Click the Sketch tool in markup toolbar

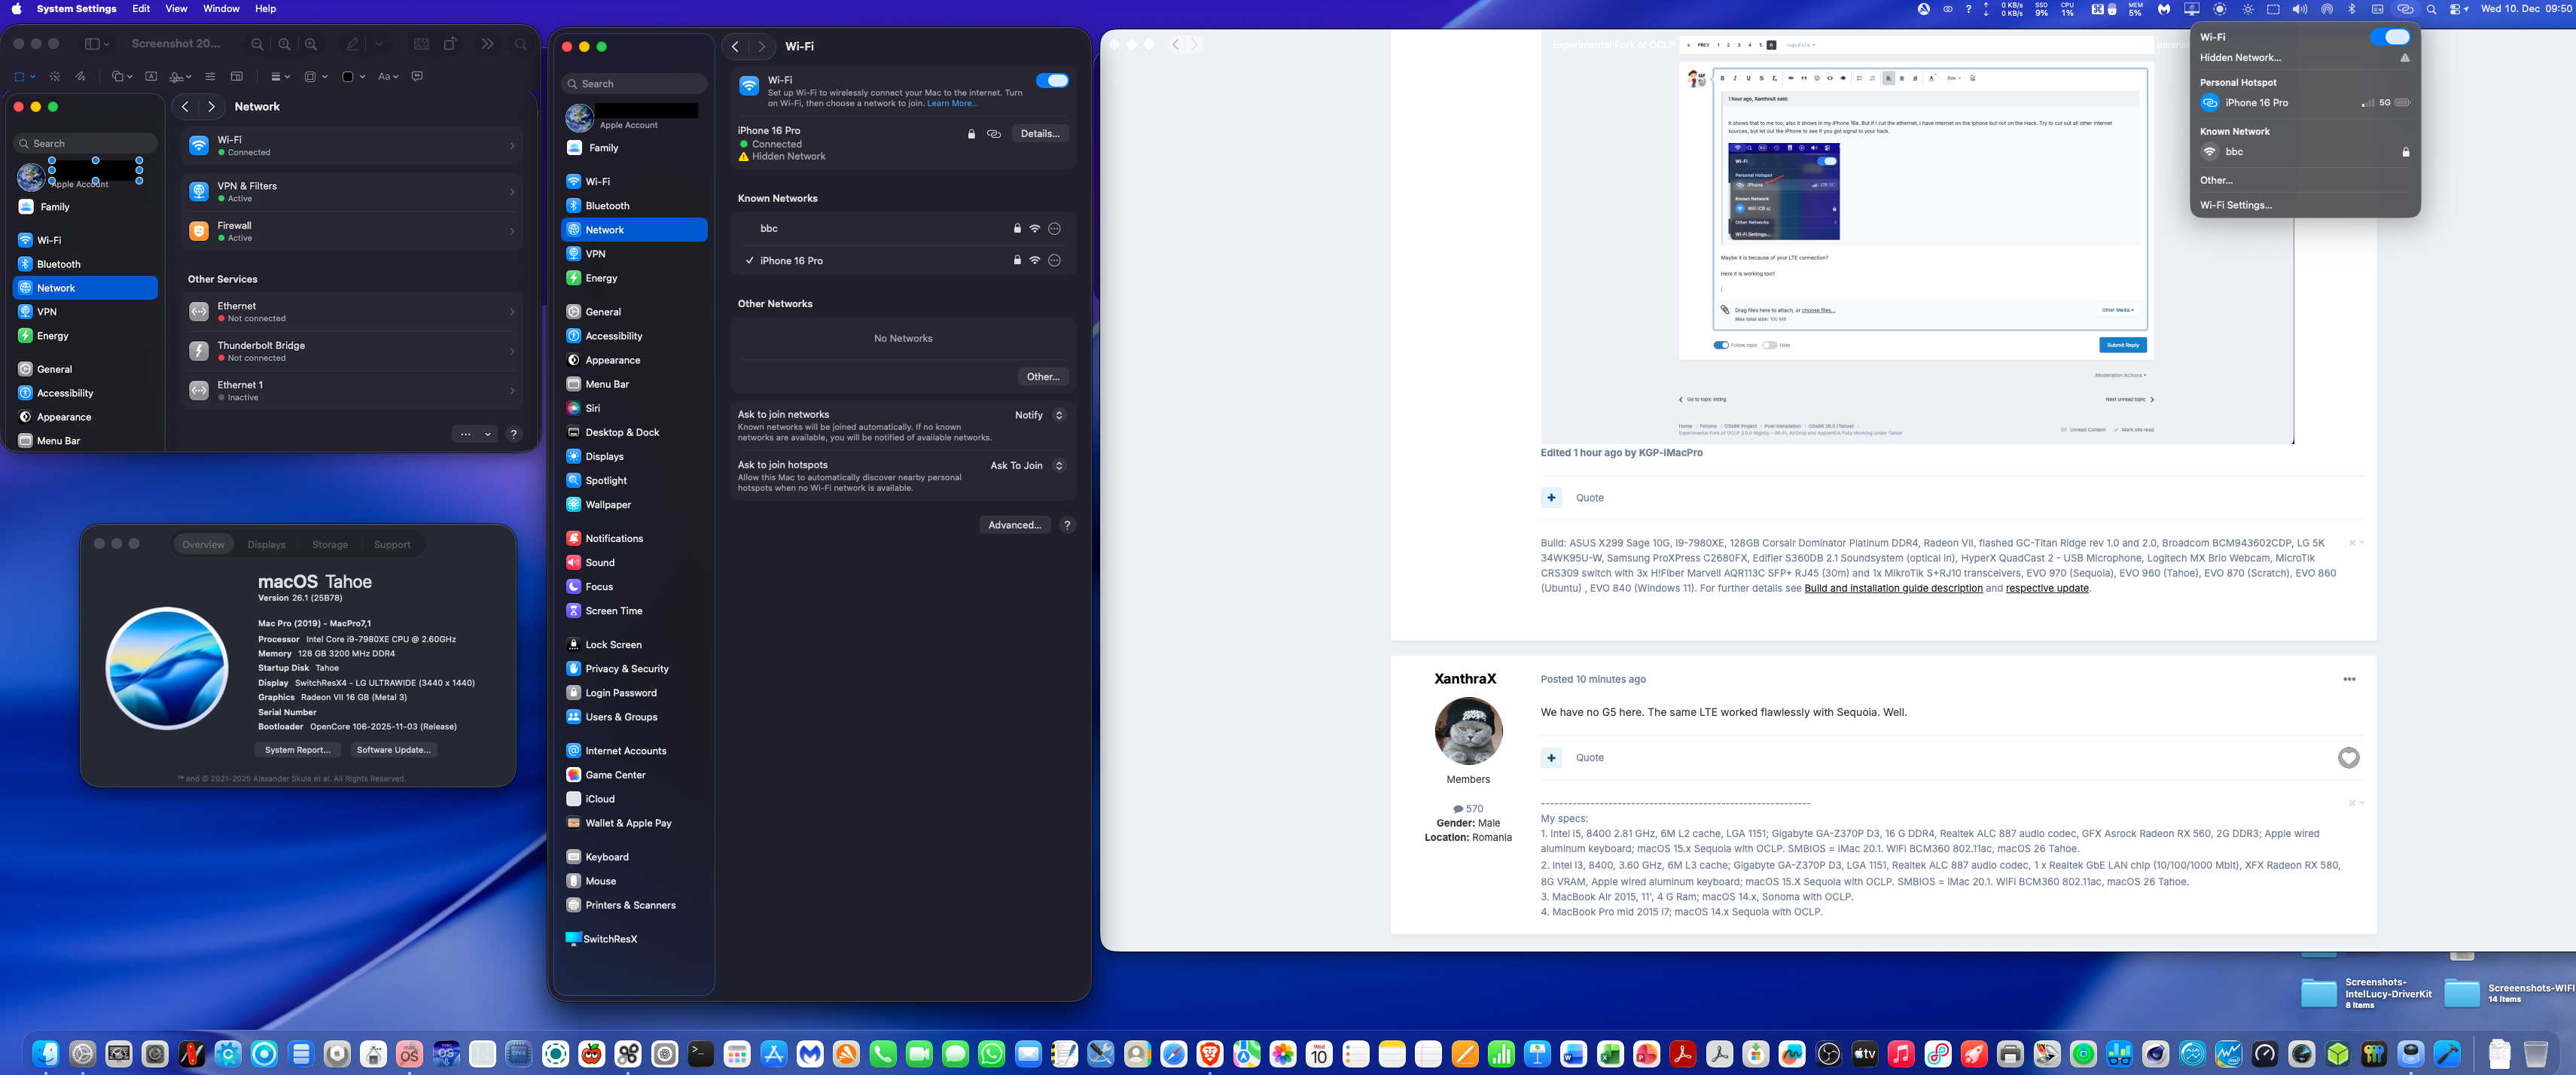80,77
